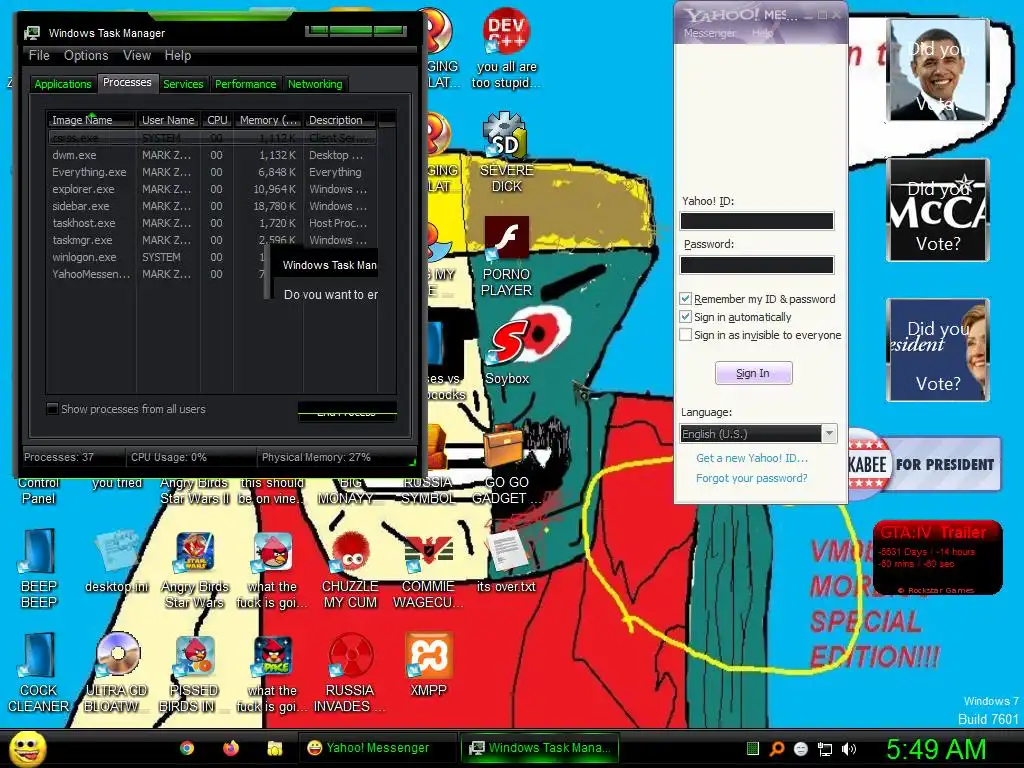Open the COCK CLEANER desktop icon
Screen dimensions: 1024x768
[39, 655]
